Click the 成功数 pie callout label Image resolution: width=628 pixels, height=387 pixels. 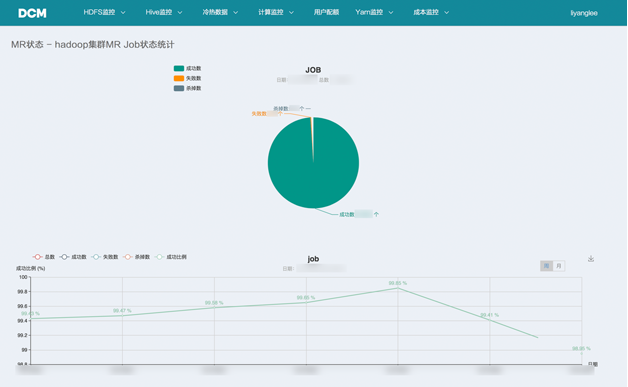(359, 214)
